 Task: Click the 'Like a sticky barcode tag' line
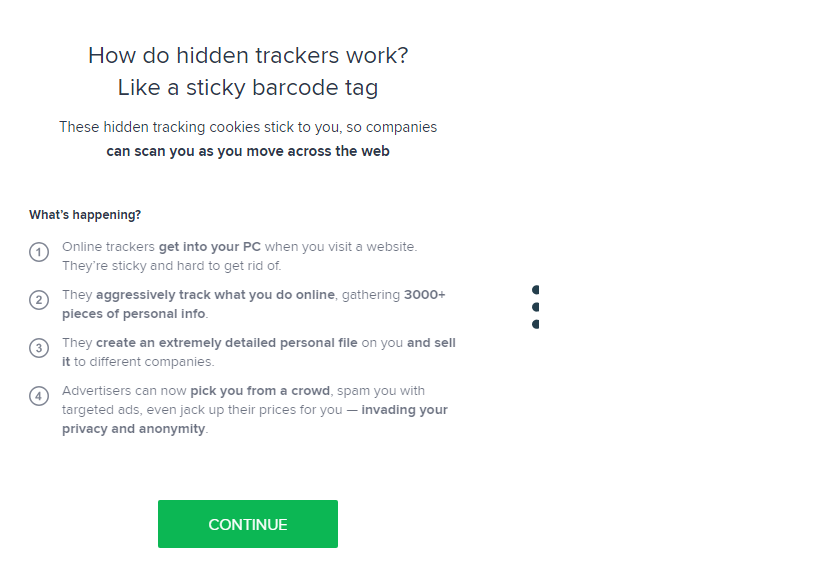(248, 87)
